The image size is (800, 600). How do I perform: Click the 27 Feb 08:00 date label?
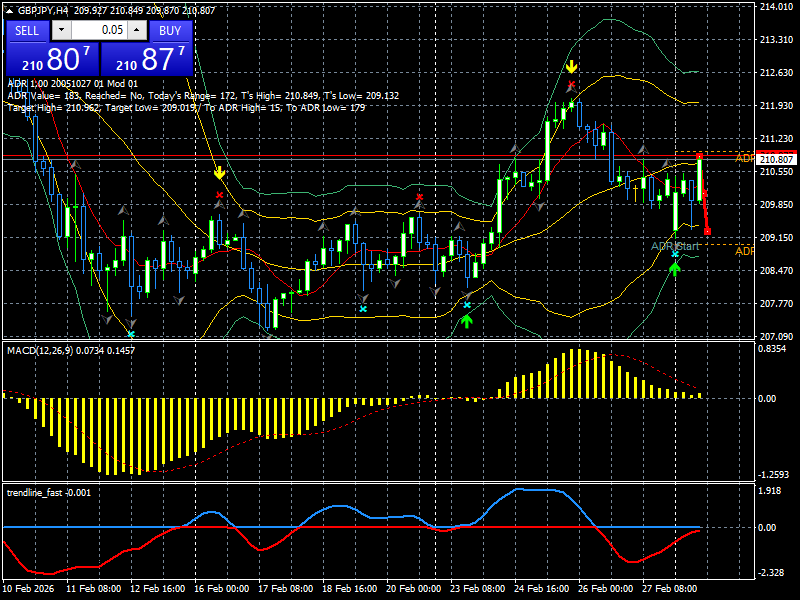(669, 588)
